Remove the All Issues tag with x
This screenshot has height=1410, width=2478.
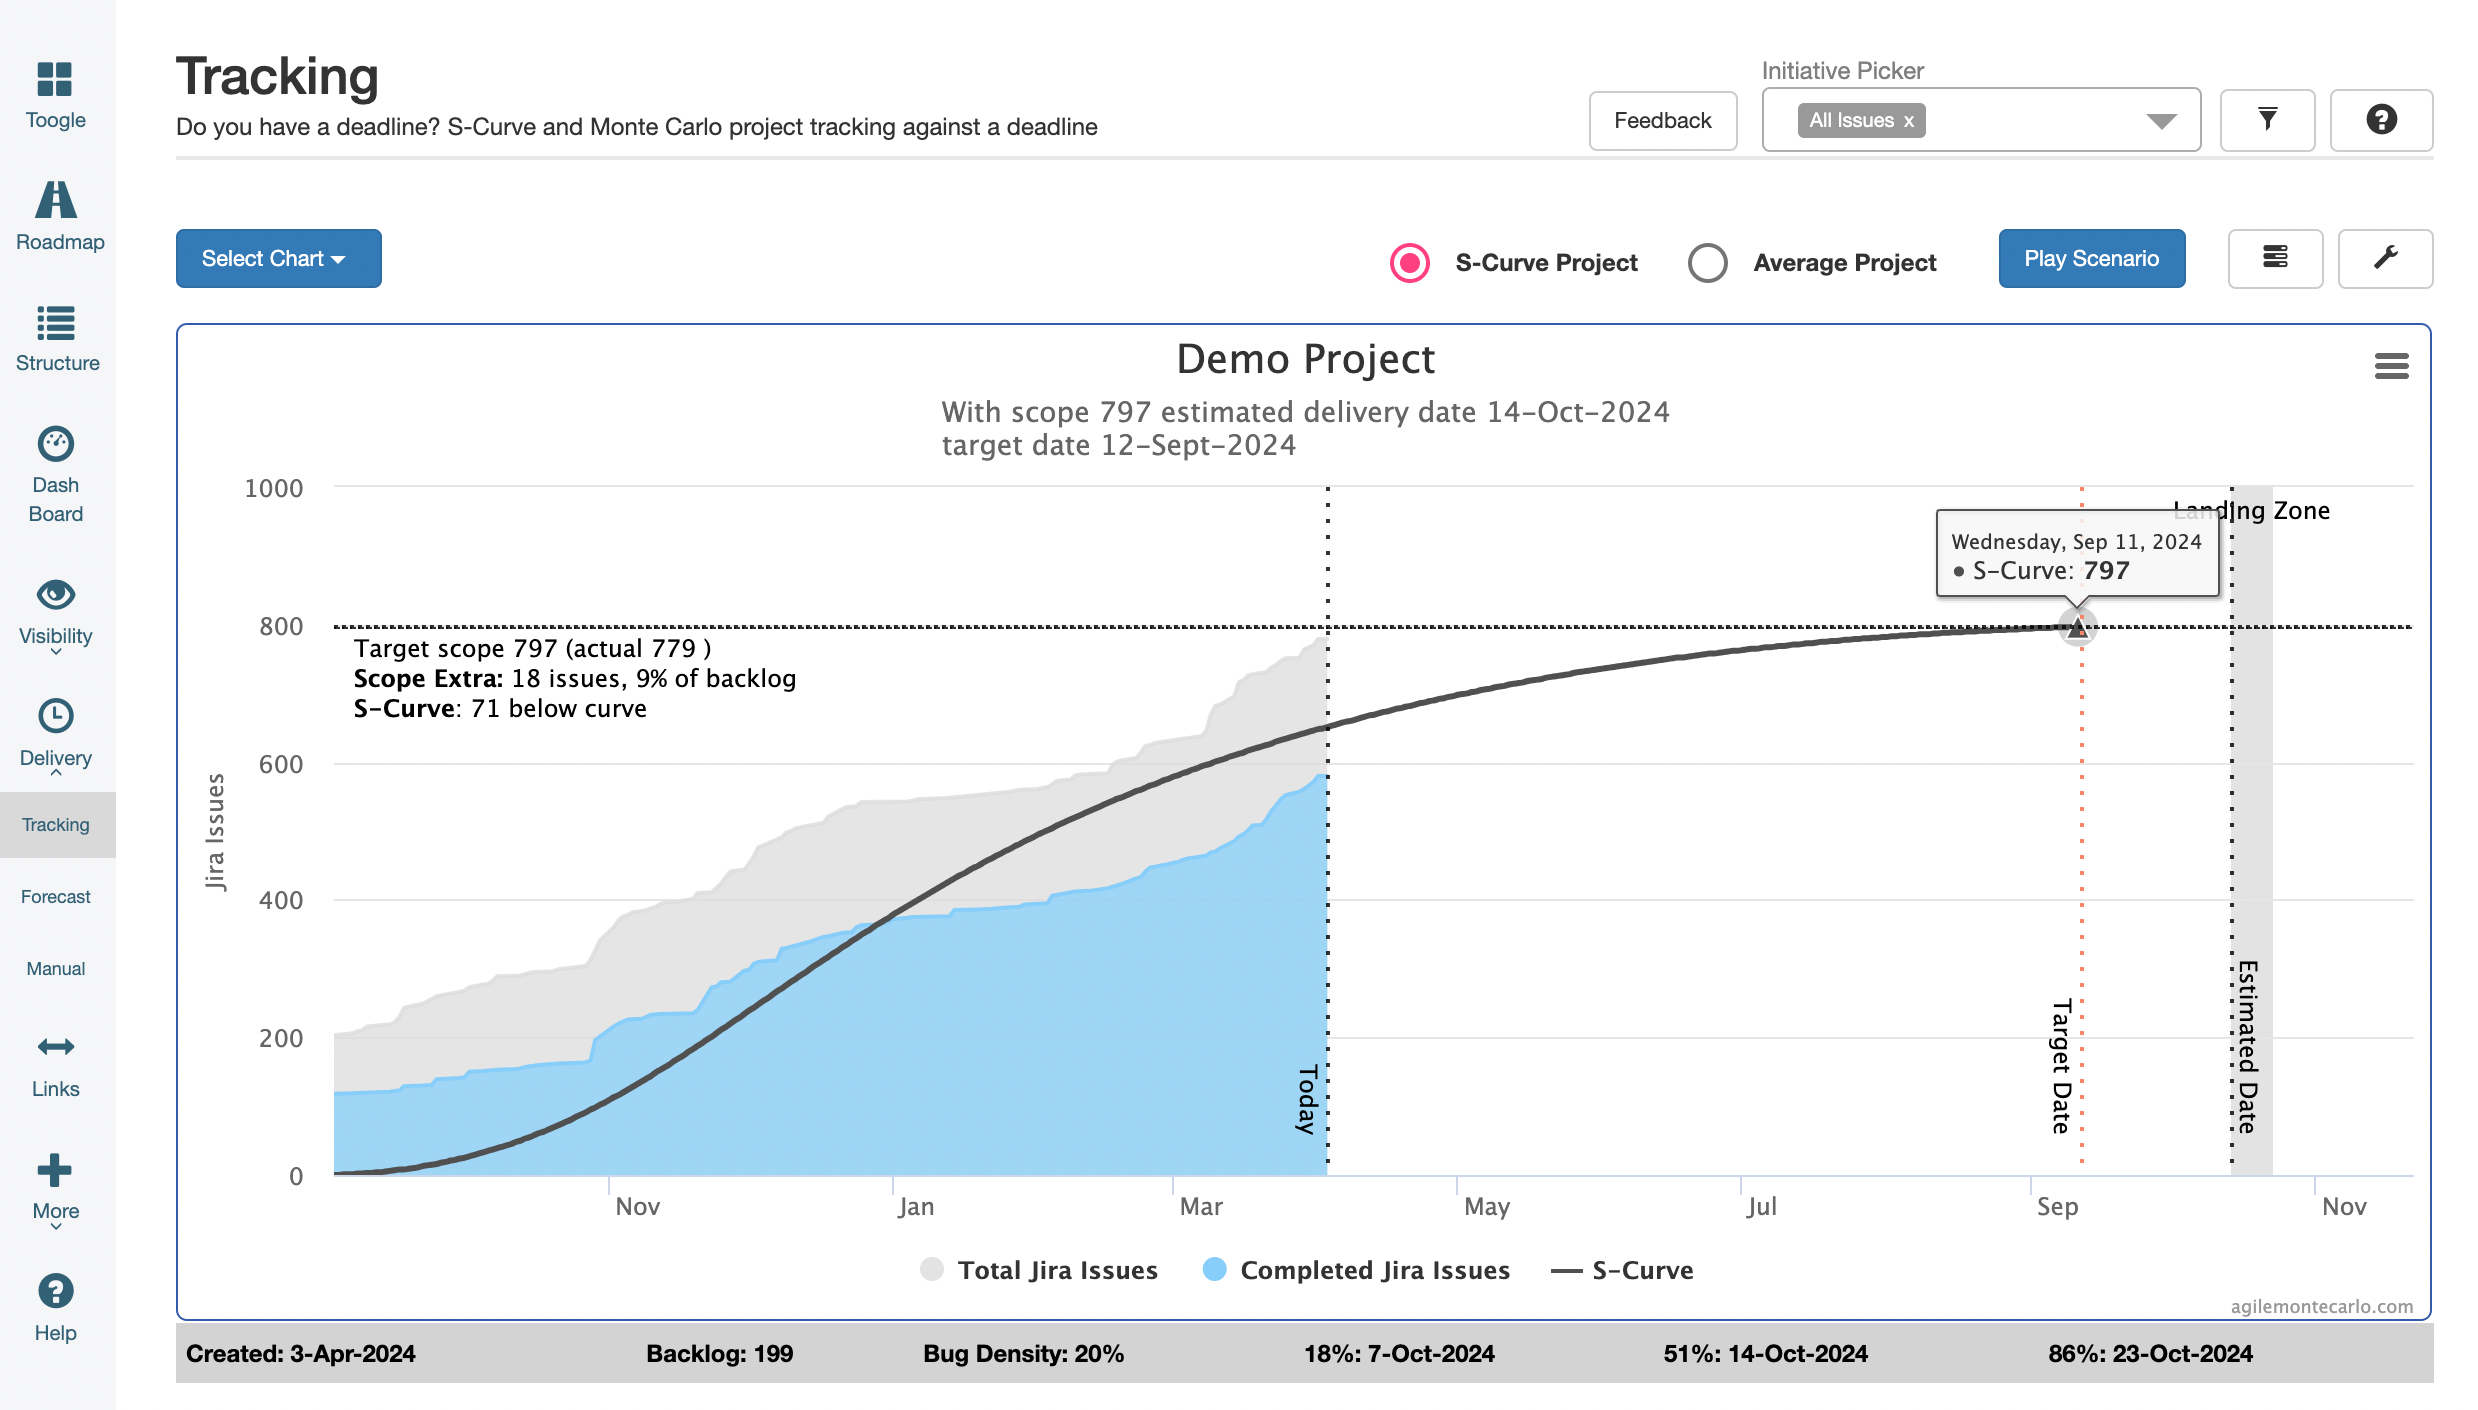point(1908,121)
